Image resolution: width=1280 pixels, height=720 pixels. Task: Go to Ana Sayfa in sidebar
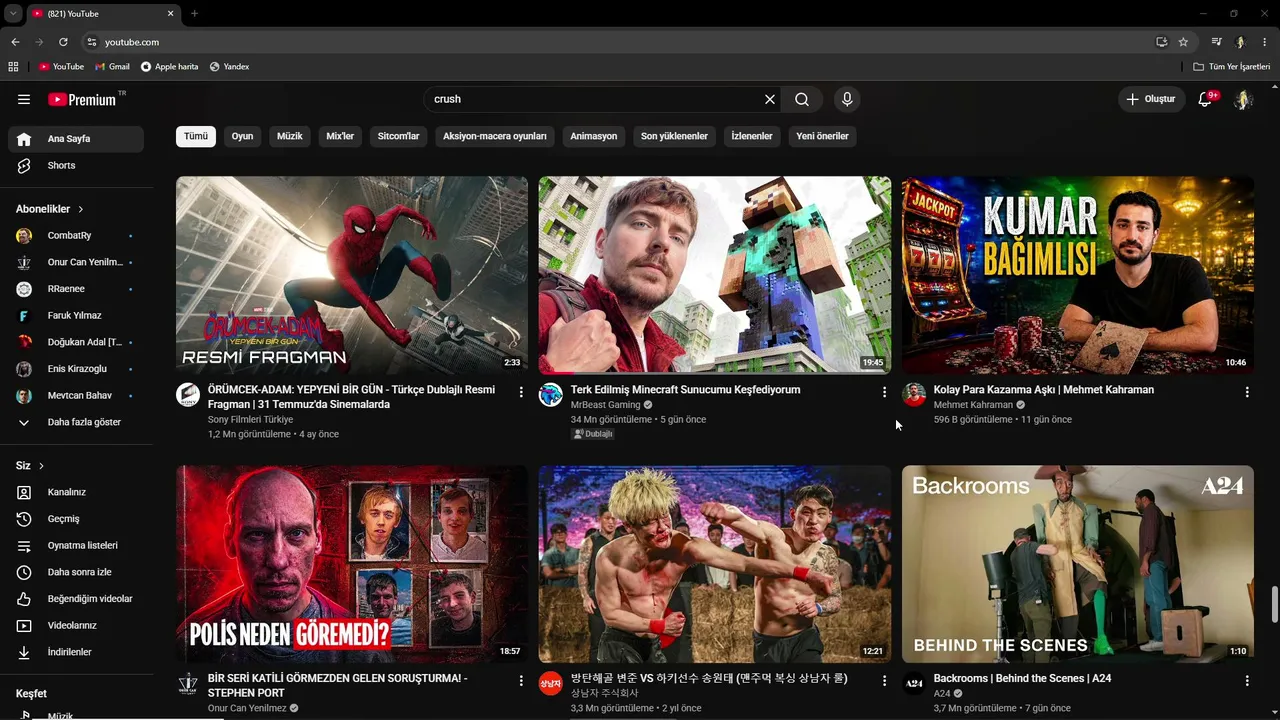tap(76, 139)
